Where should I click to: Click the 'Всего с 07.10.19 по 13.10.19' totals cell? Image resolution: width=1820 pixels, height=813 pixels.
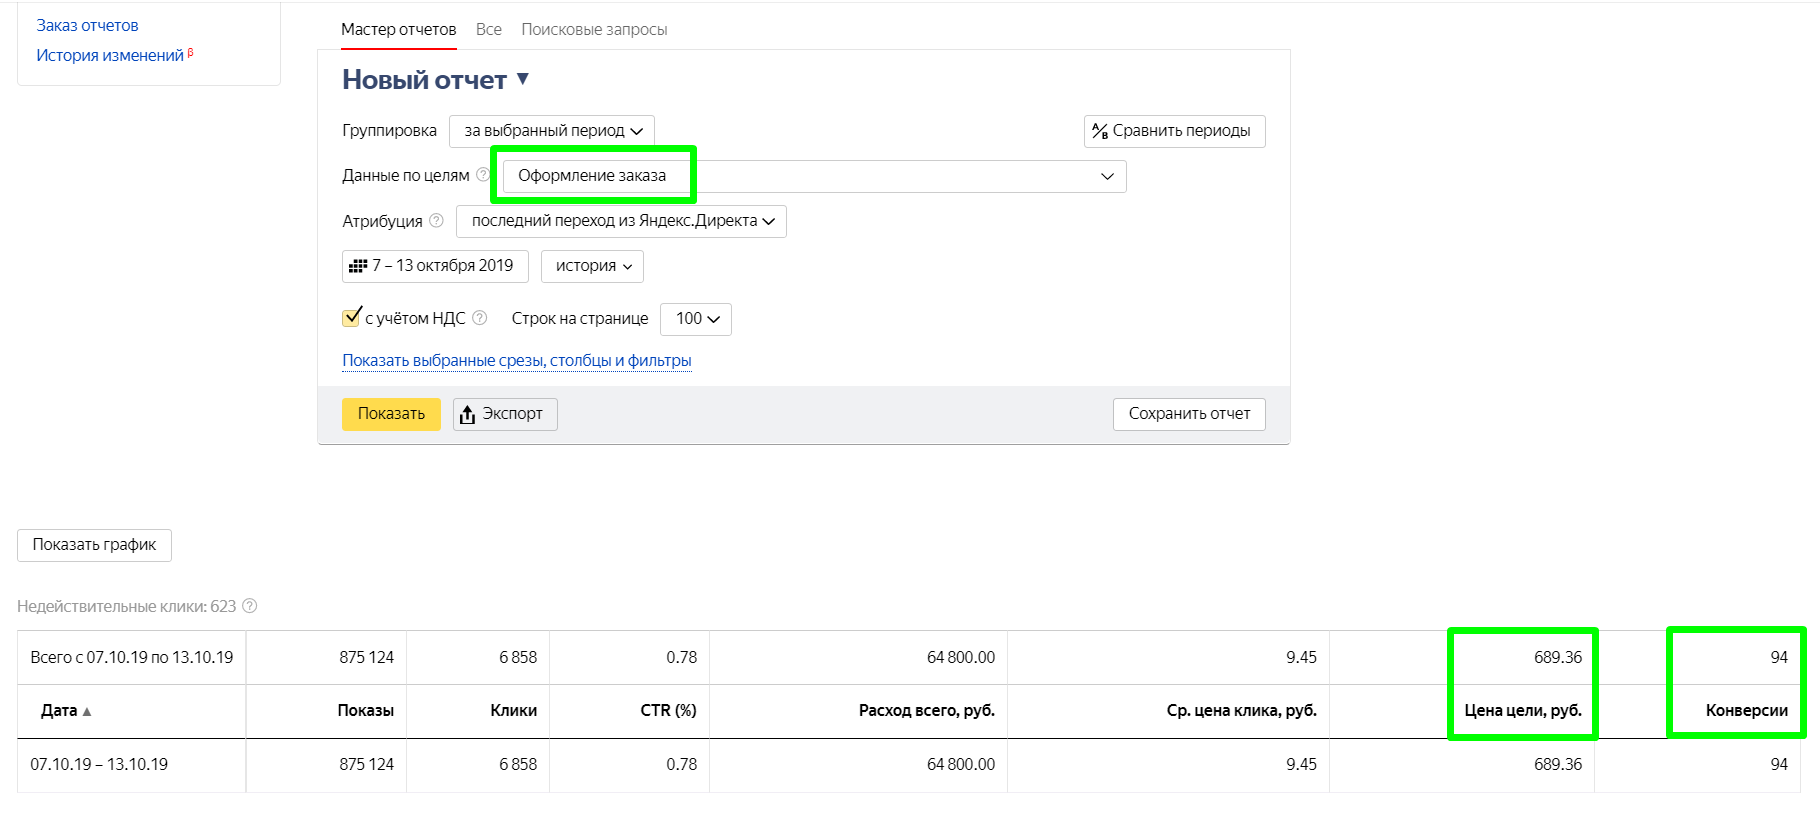click(x=131, y=658)
